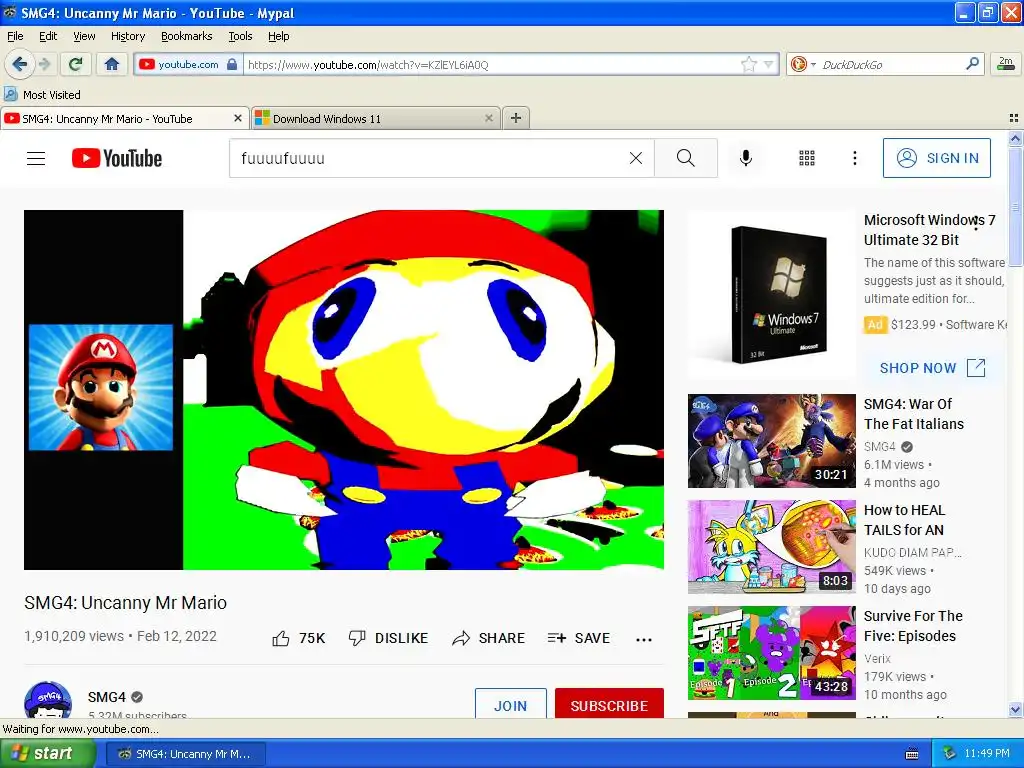Save the video to a playlist
1024x768 pixels.
click(x=579, y=638)
